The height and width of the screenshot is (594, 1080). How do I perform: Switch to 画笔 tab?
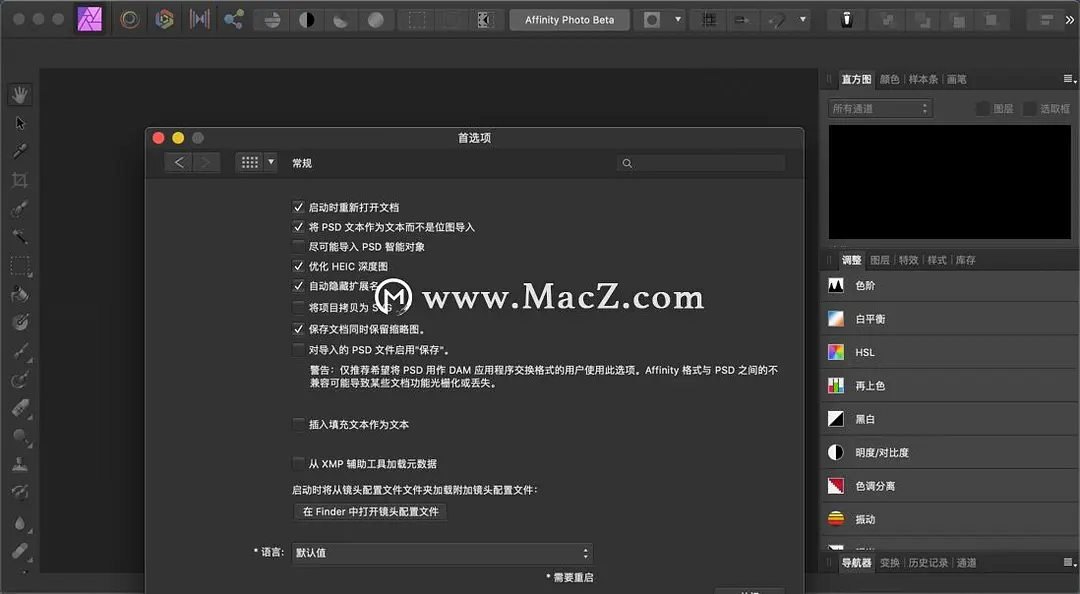point(956,79)
